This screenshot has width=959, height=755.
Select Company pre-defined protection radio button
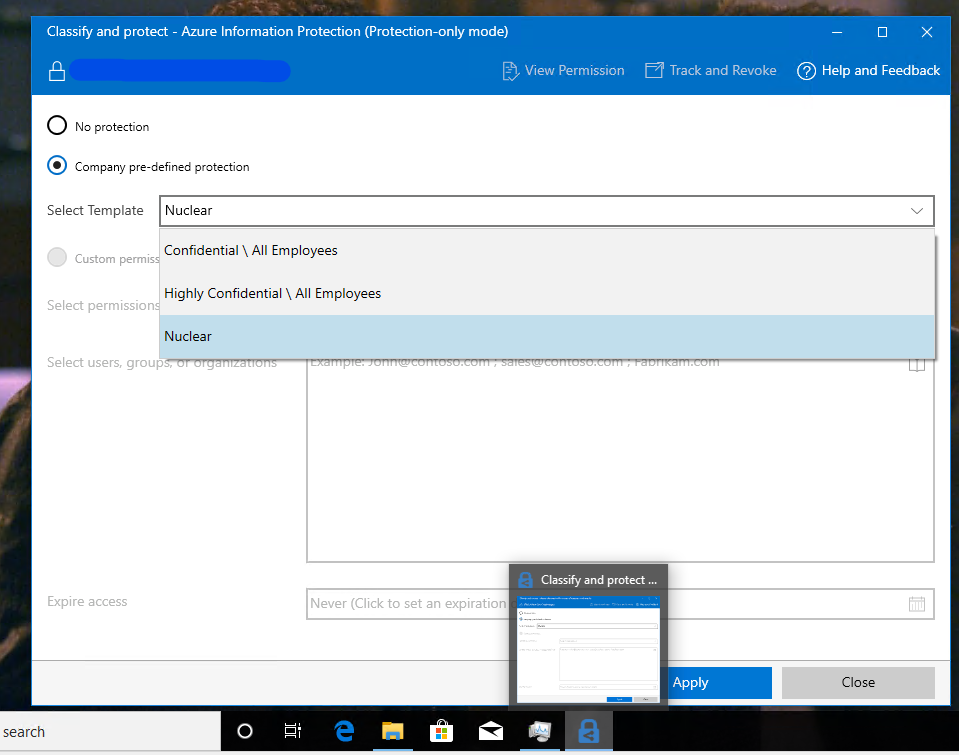[57, 165]
